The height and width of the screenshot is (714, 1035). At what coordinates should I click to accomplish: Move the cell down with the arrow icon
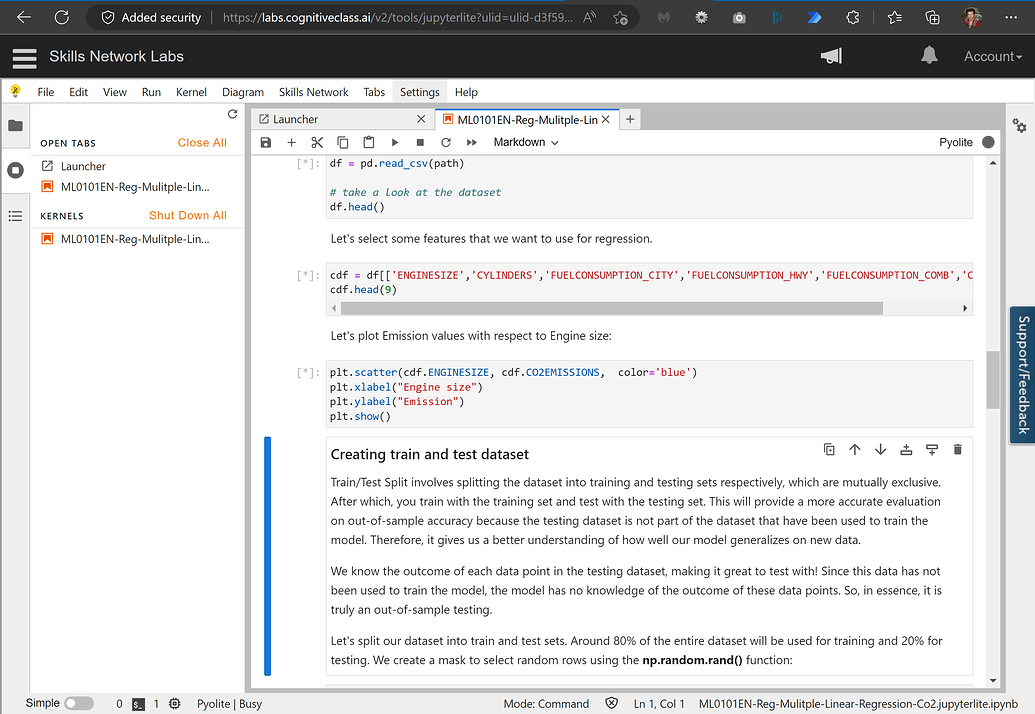[880, 450]
